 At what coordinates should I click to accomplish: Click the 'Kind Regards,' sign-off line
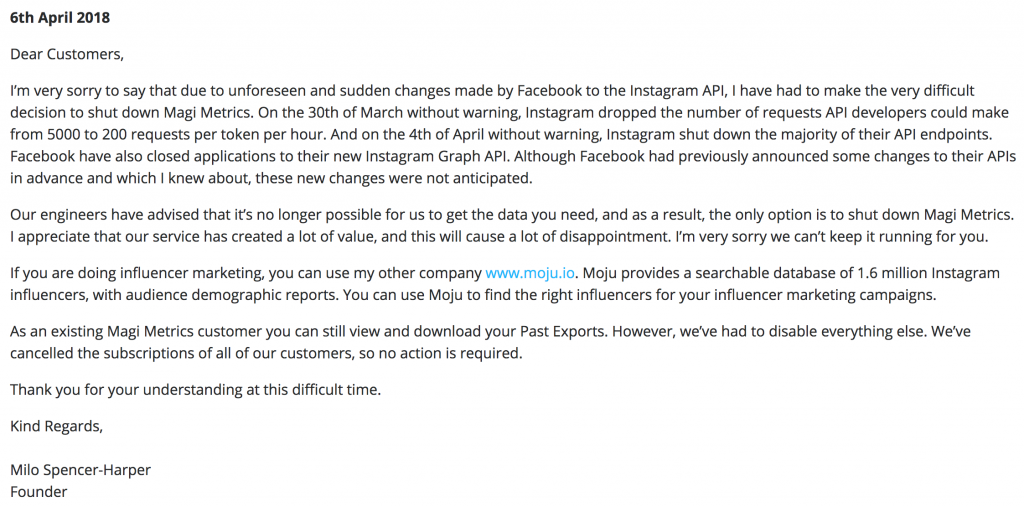56,427
